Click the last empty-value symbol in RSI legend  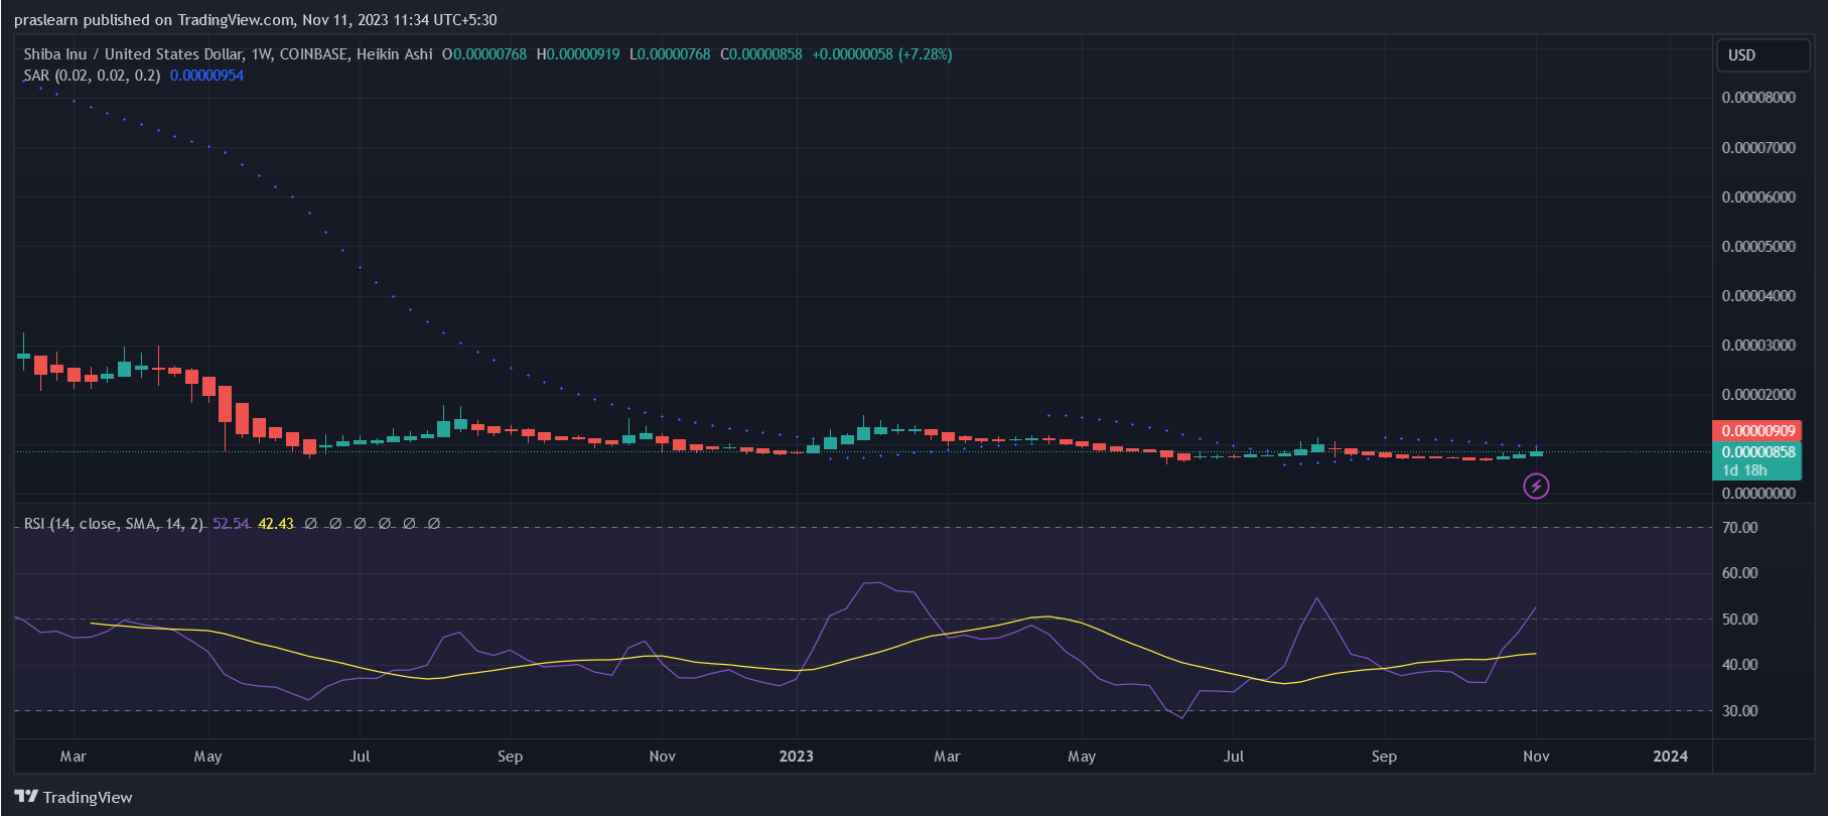pyautogui.click(x=433, y=523)
